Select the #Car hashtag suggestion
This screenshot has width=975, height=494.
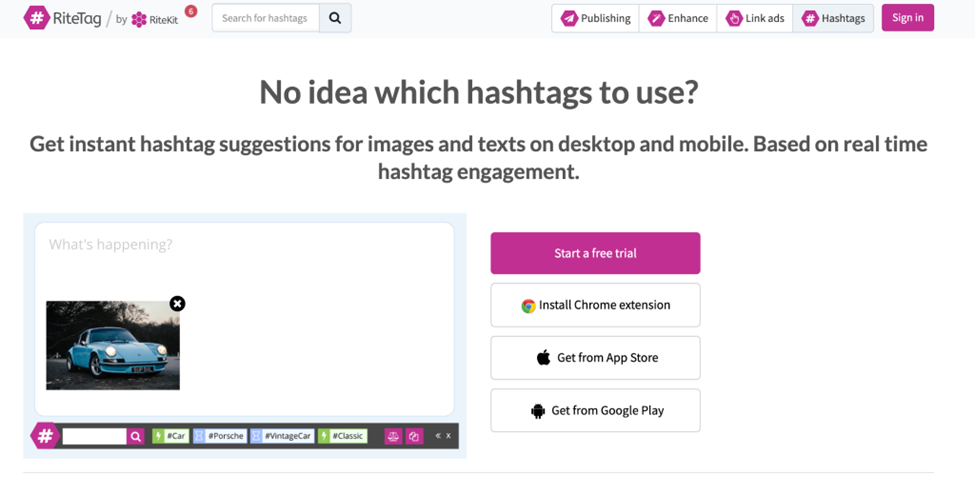coord(171,436)
